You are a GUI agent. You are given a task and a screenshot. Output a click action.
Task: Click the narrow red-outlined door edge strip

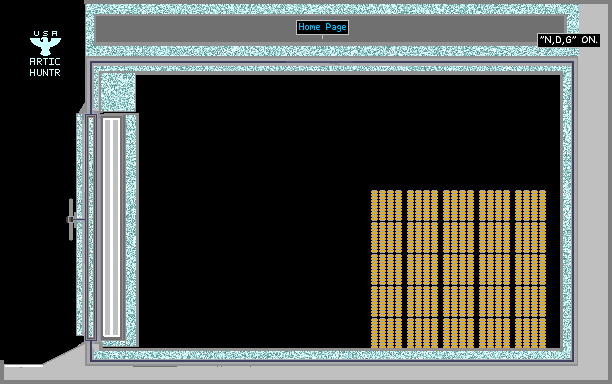point(91,228)
